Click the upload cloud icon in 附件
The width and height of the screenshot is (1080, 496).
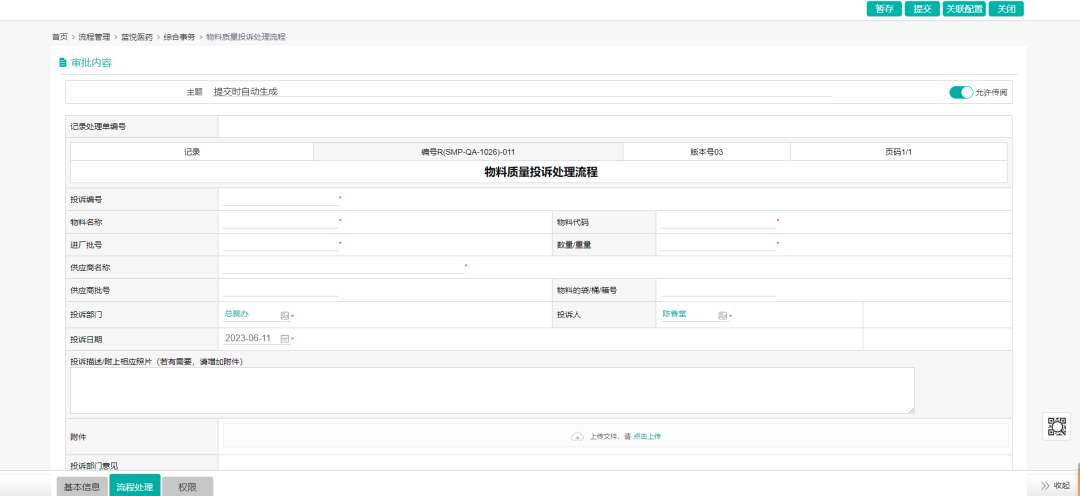pyautogui.click(x=577, y=436)
